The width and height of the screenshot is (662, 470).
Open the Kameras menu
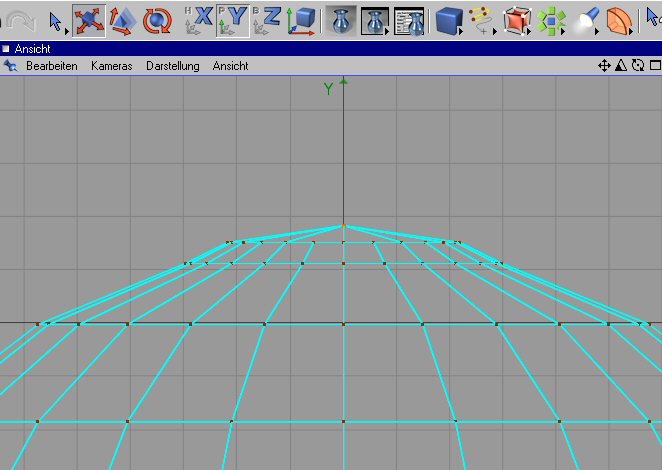point(111,66)
